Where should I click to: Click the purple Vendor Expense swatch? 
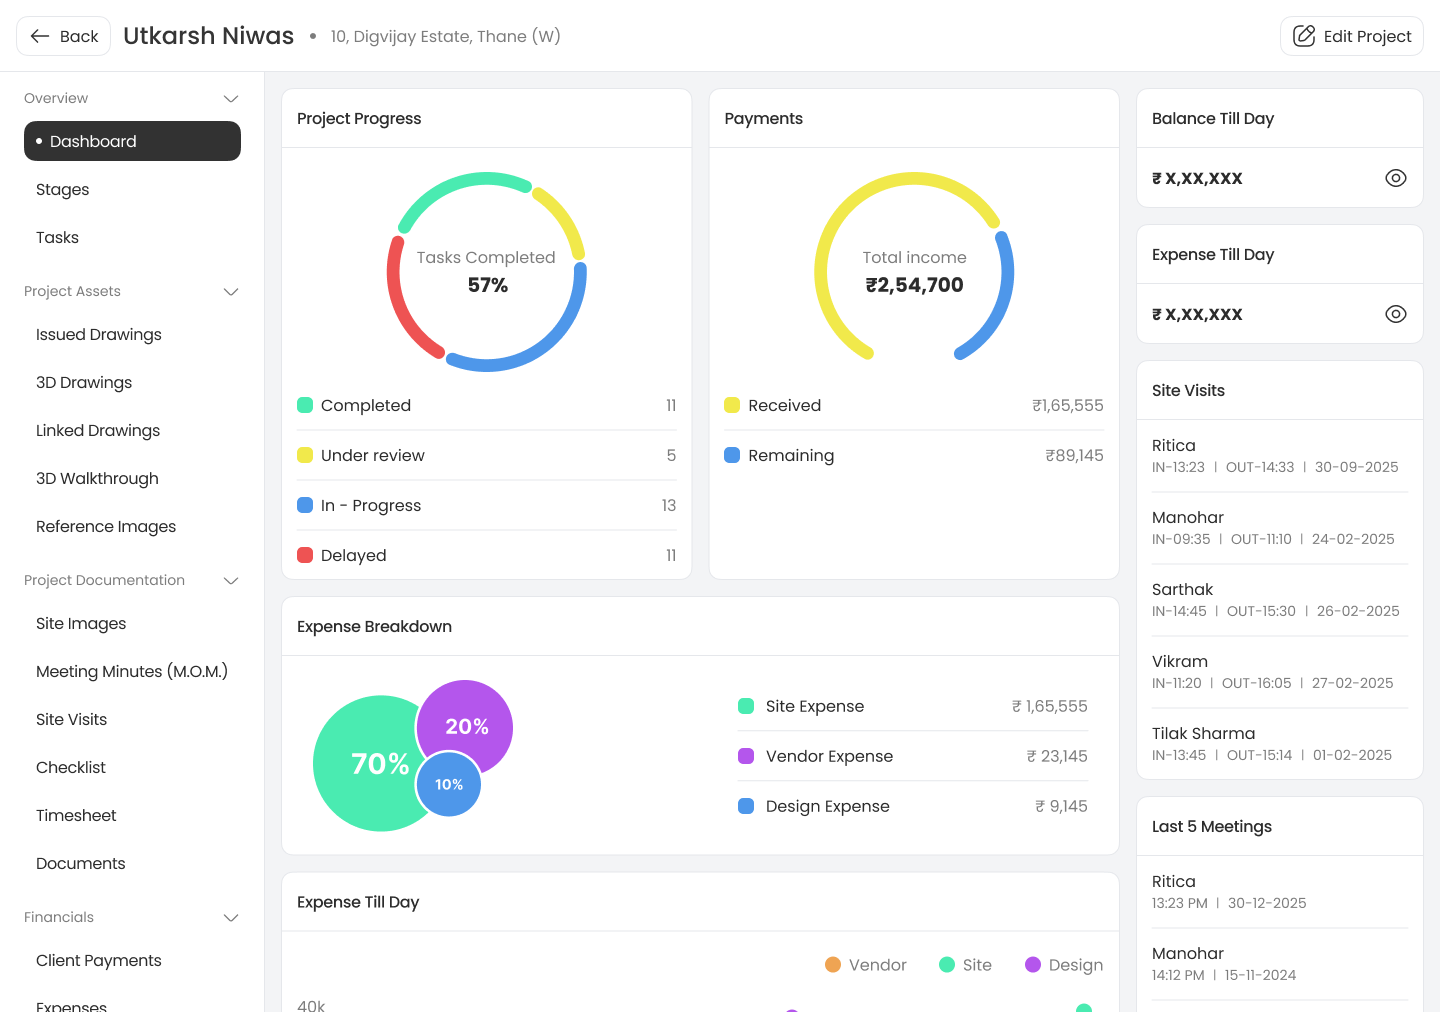tap(746, 756)
